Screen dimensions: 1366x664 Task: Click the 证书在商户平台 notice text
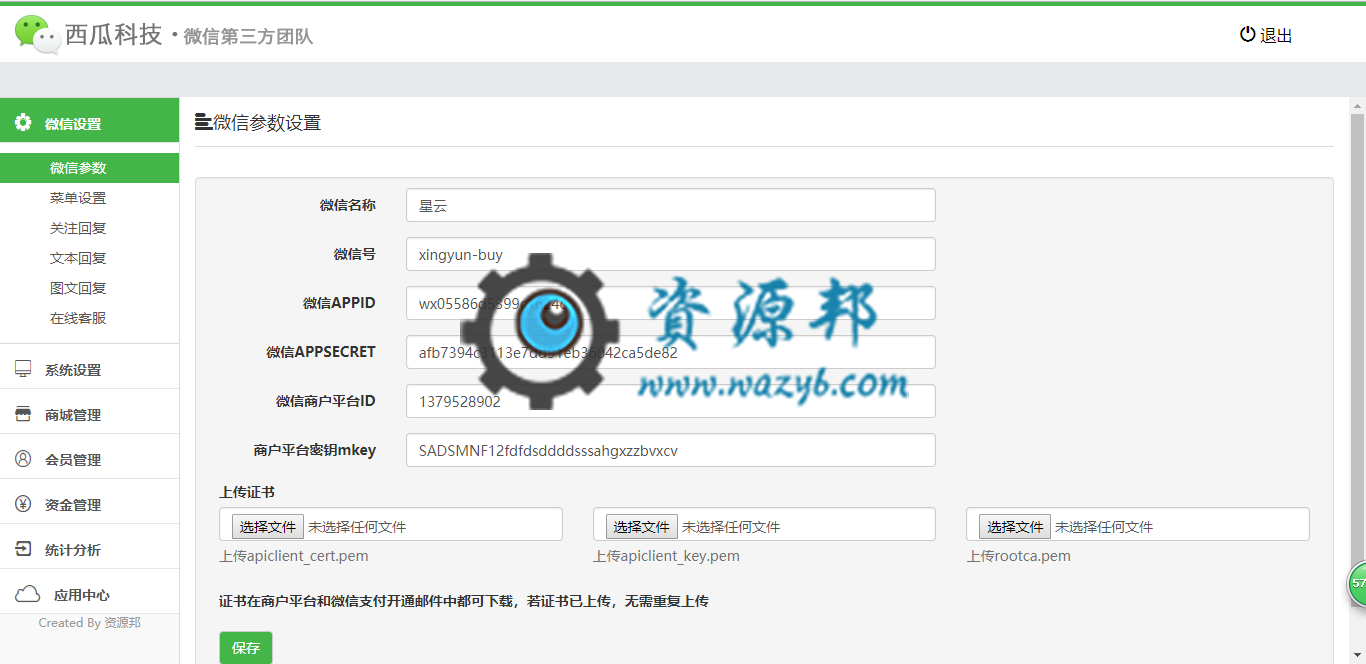tap(464, 601)
